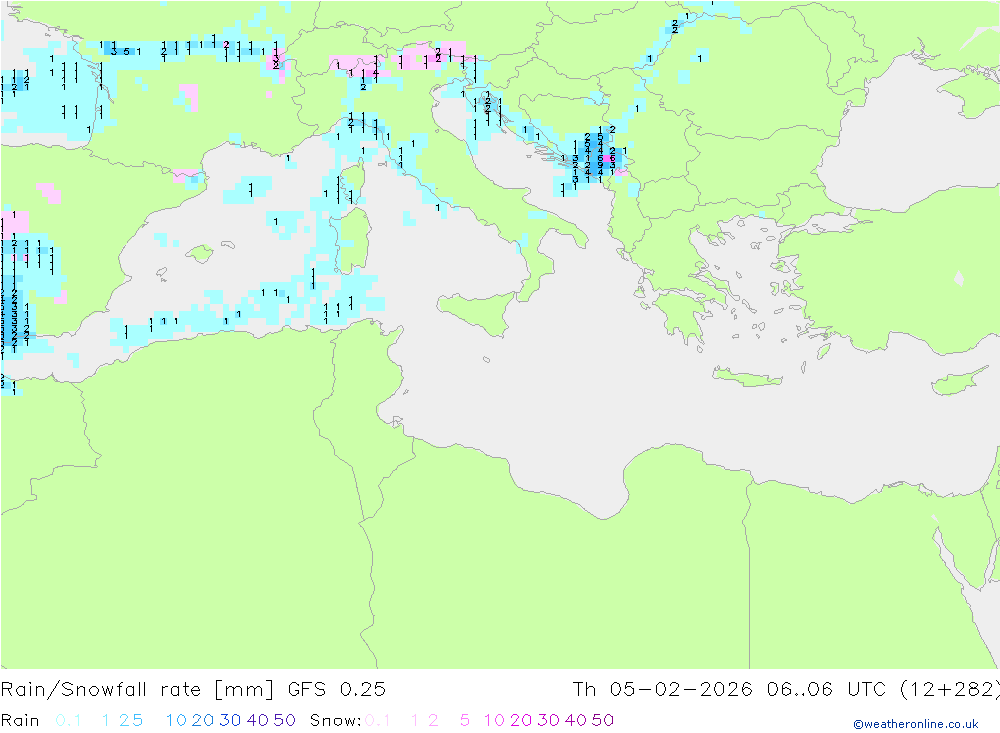Select the Rain legend value 50

(x=284, y=720)
